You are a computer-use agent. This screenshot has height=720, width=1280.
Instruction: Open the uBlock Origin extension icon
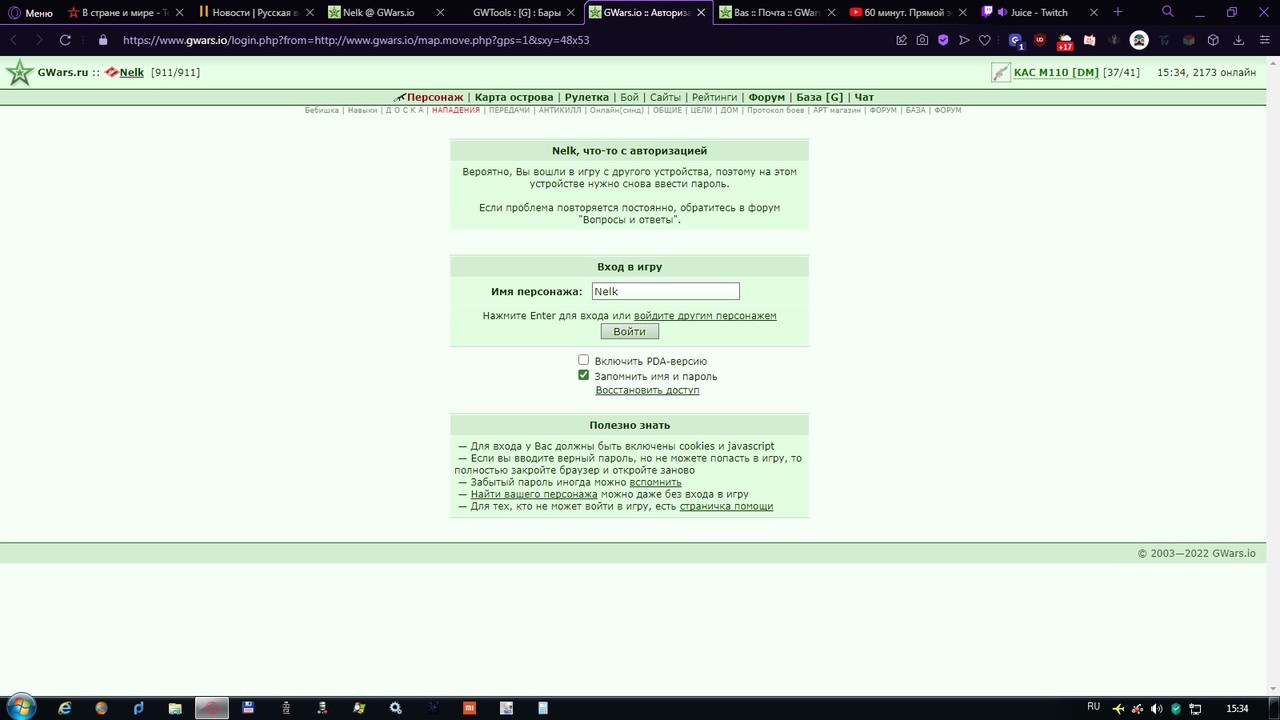tap(1040, 40)
